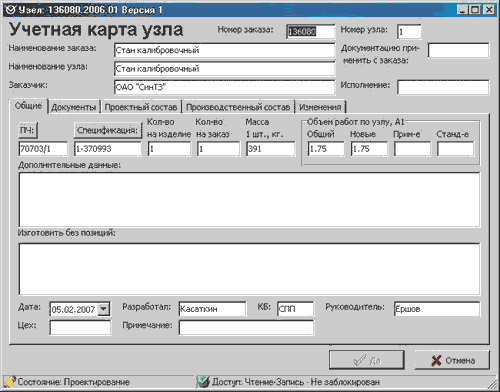
Task: Click the Объем работ по узлу, А1 label
Action: (355, 122)
